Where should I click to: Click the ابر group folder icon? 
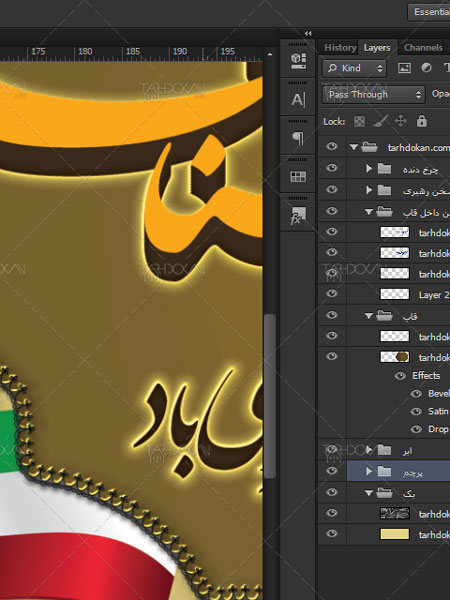(x=384, y=450)
